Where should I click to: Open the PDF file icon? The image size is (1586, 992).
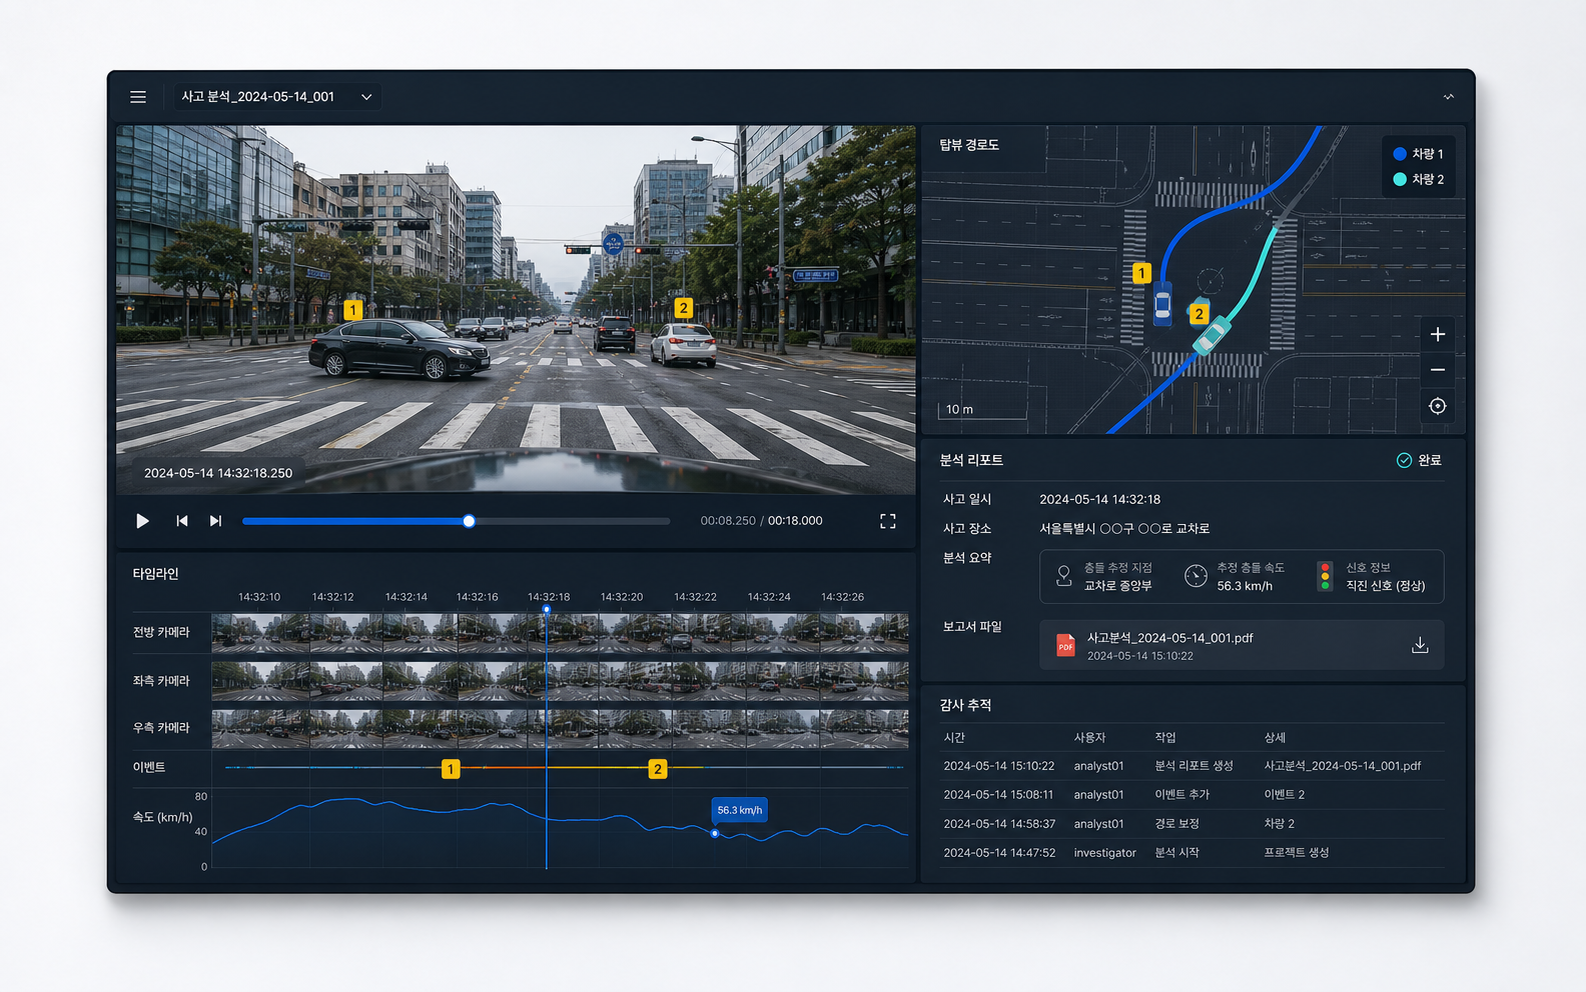(1066, 646)
